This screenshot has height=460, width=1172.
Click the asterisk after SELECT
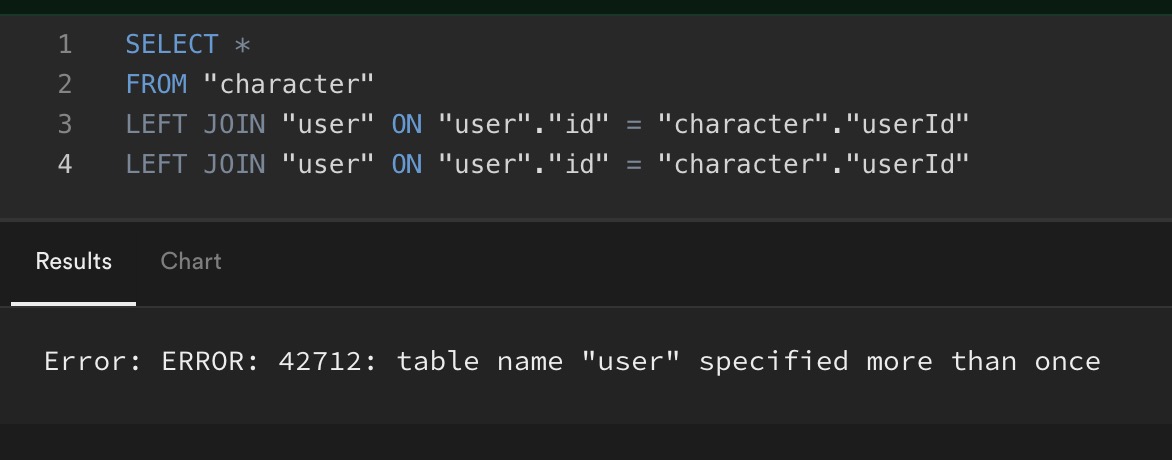[242, 45]
